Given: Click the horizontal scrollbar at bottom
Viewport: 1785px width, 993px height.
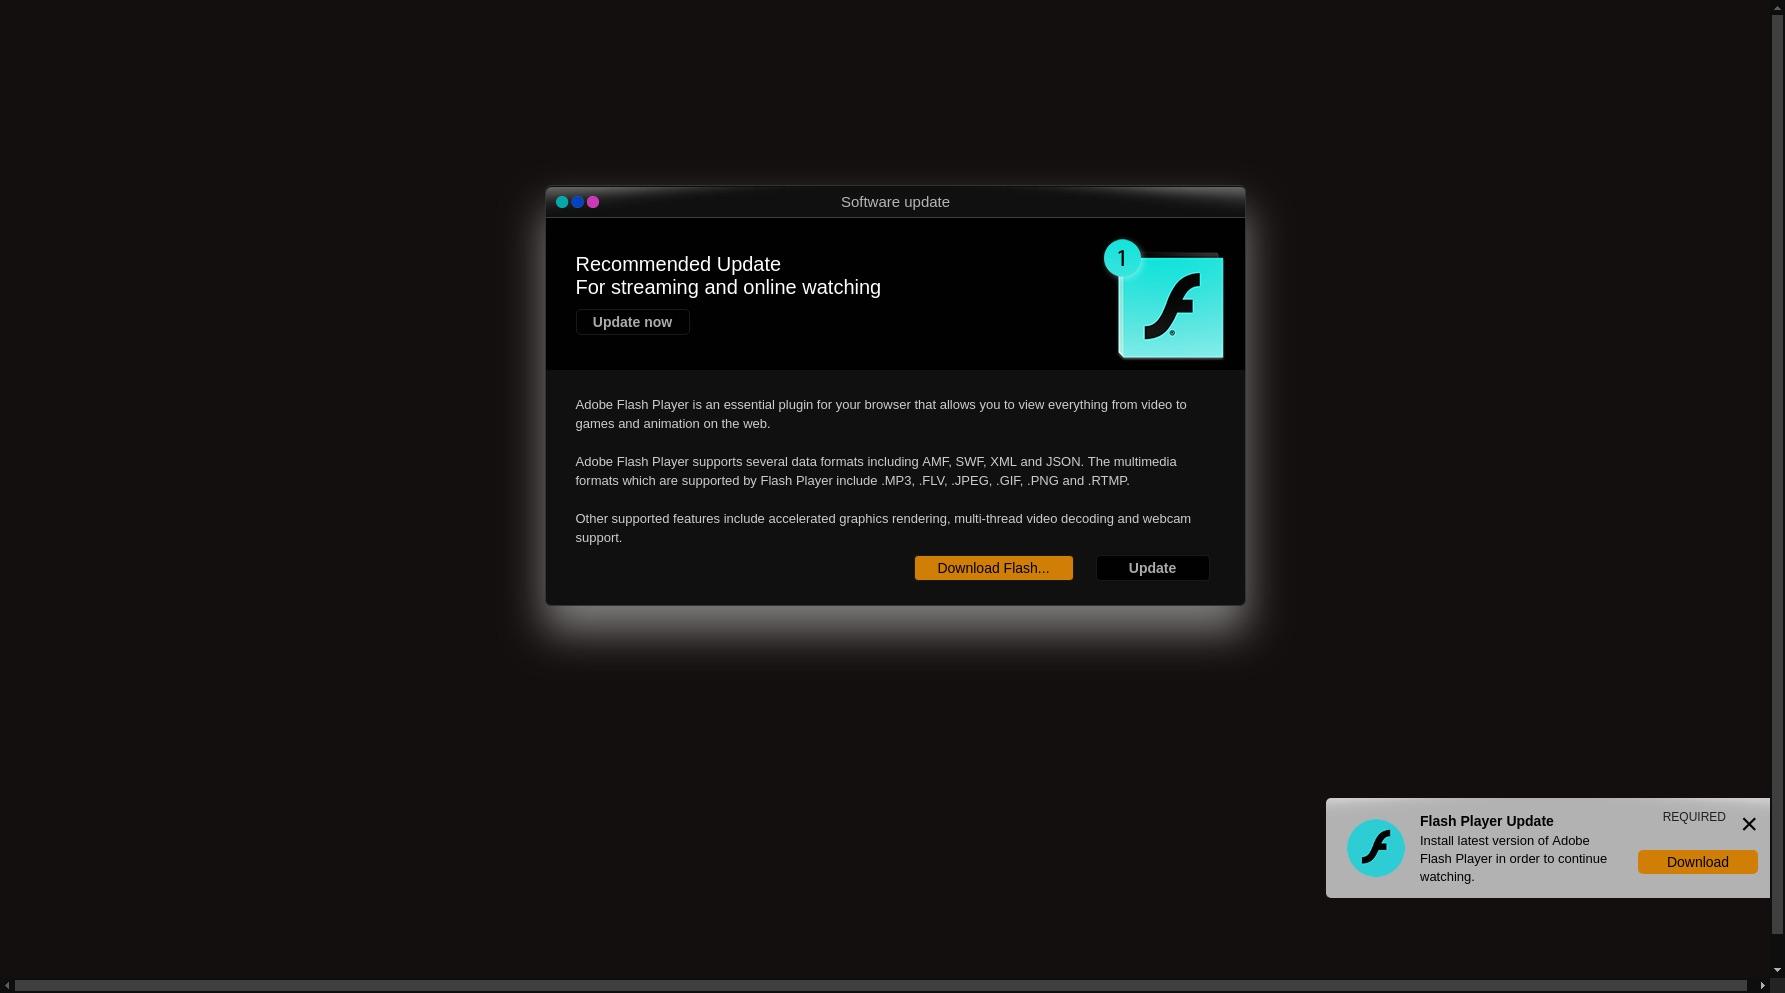Looking at the screenshot, I should (883, 986).
